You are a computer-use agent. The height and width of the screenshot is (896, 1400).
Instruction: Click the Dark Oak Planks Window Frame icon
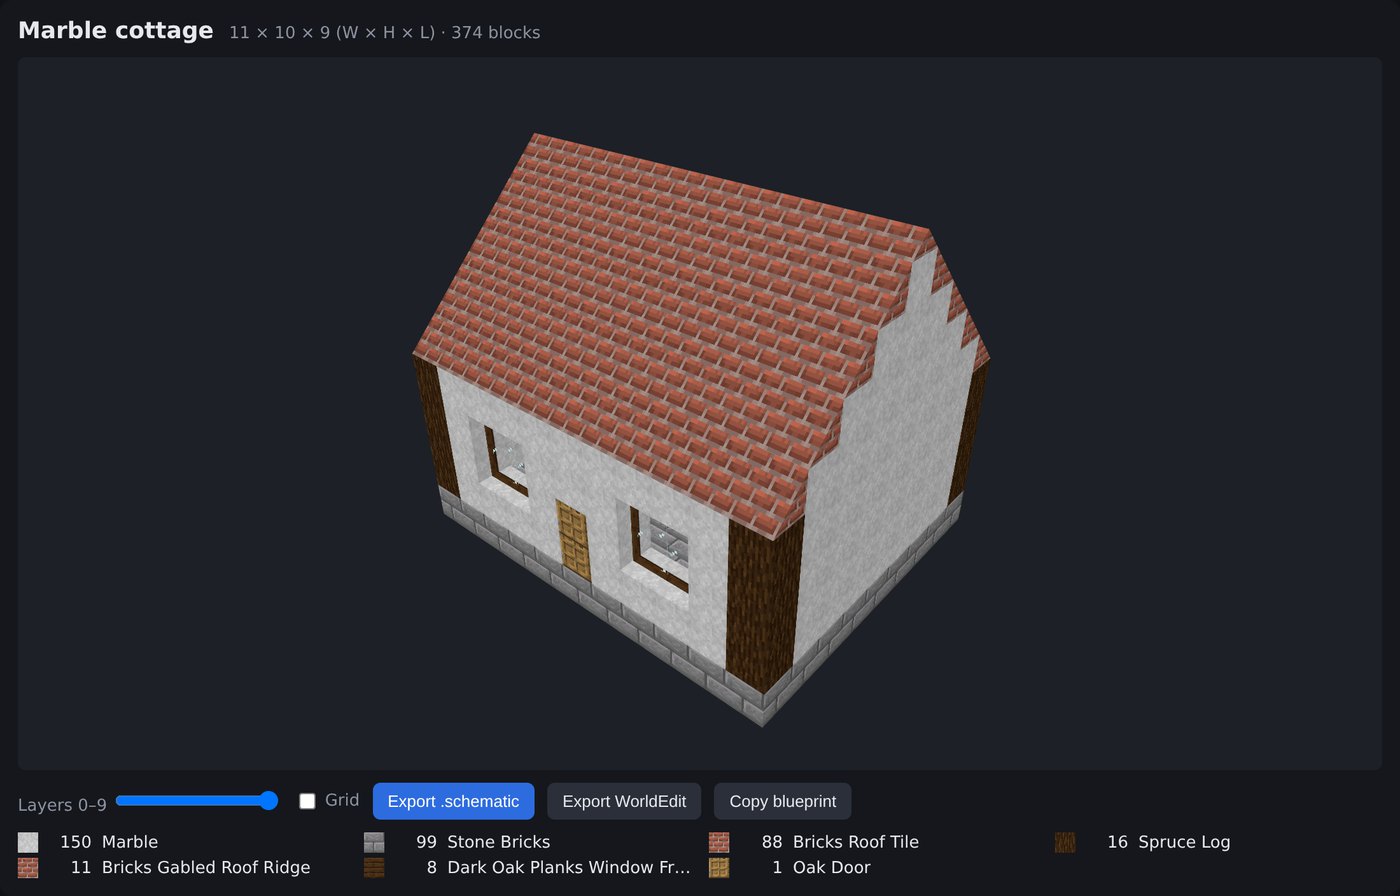pyautogui.click(x=374, y=867)
